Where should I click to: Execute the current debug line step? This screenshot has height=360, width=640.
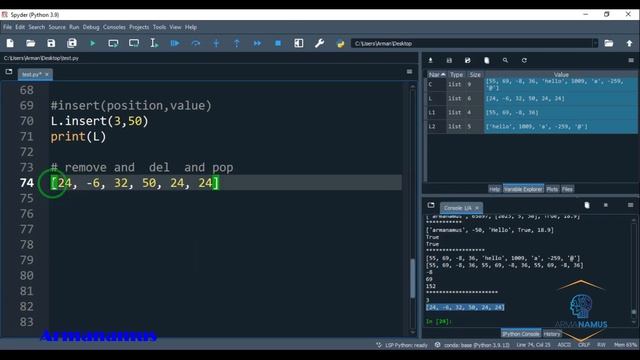click(196, 43)
